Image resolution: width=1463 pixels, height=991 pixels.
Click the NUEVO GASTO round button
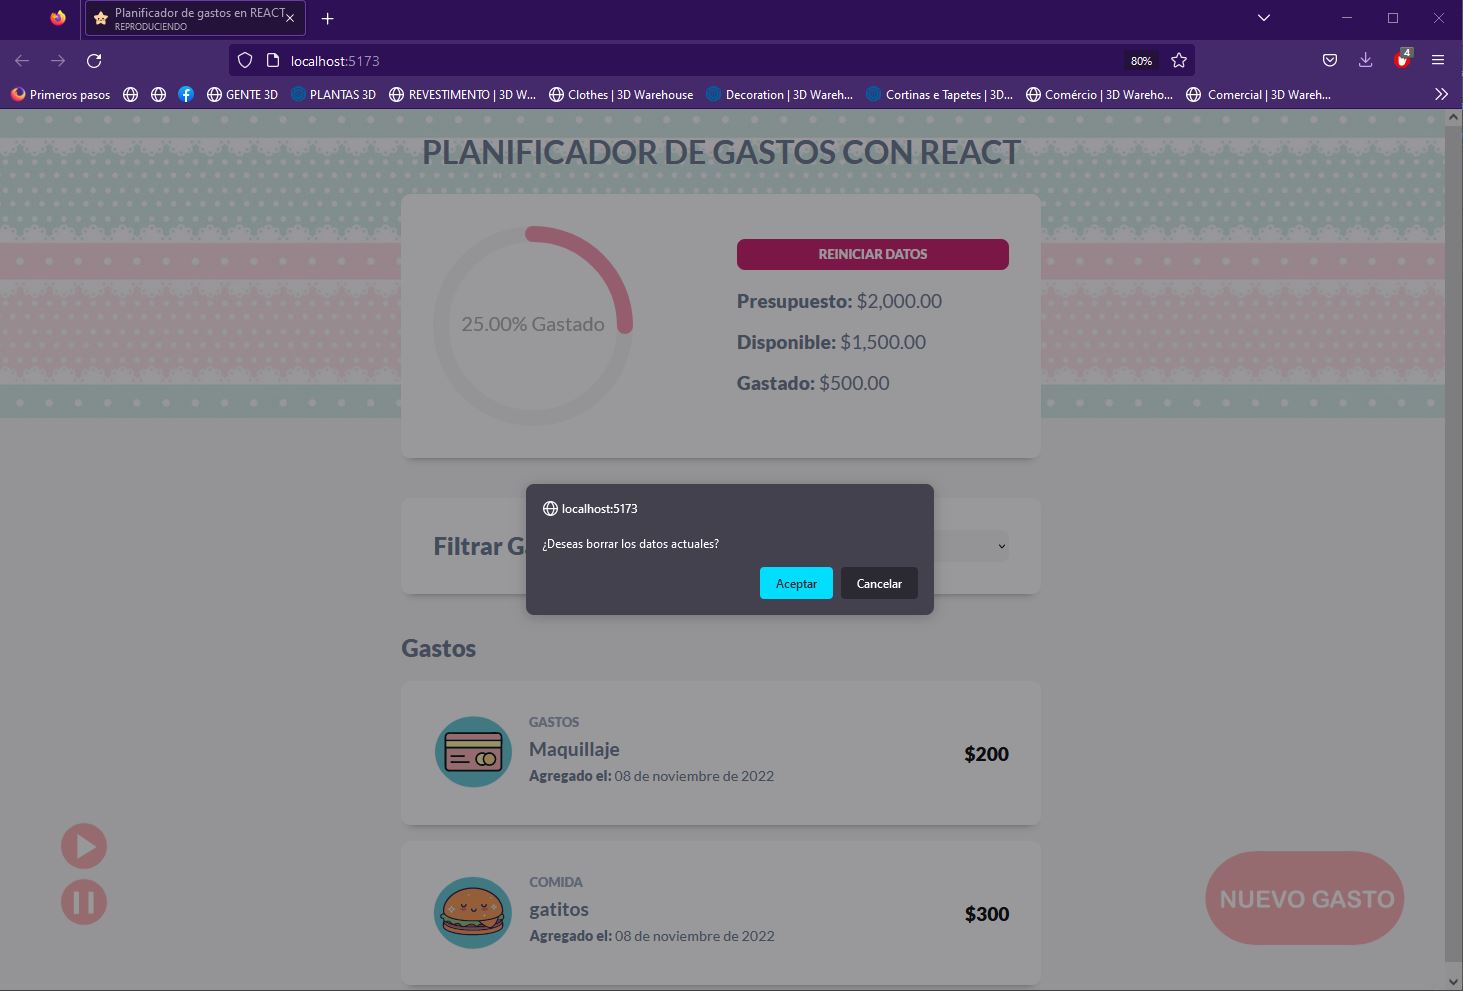click(x=1305, y=898)
